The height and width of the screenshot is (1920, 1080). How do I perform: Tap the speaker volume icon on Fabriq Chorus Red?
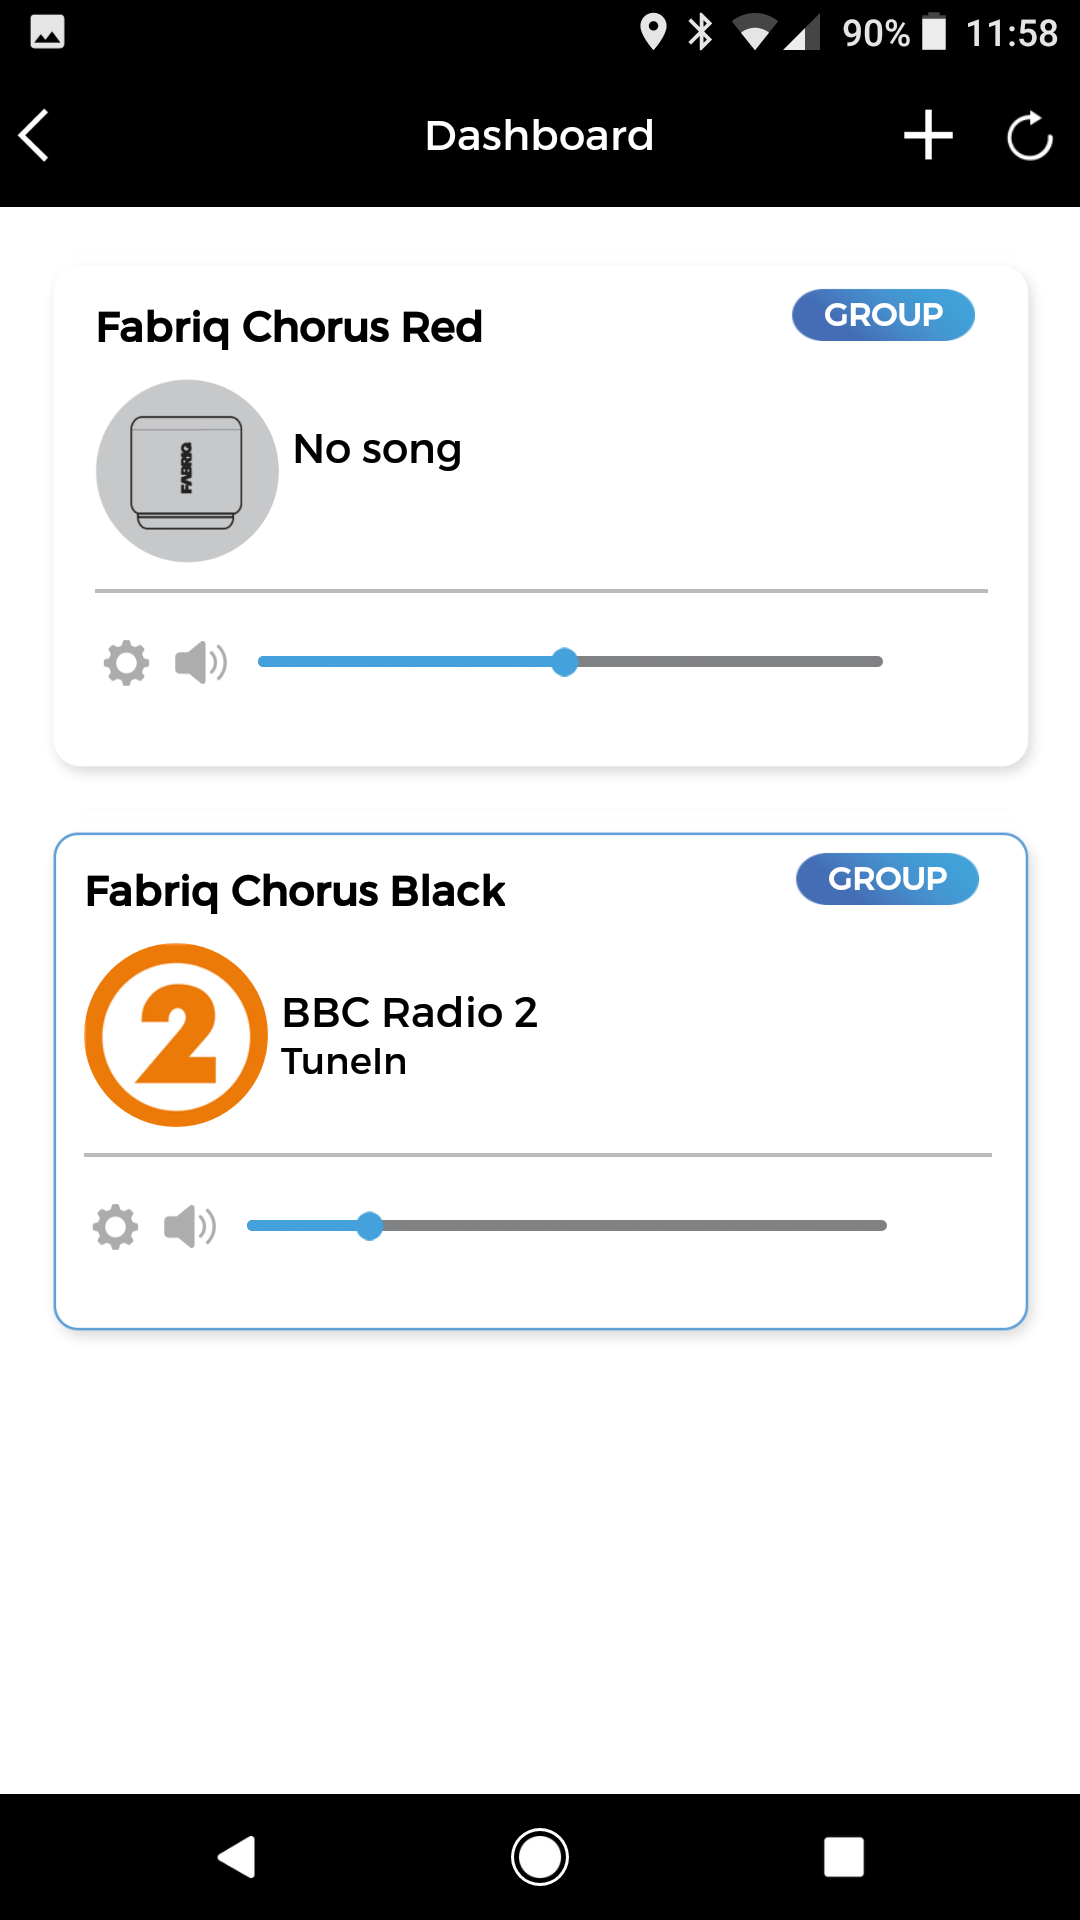pos(199,661)
